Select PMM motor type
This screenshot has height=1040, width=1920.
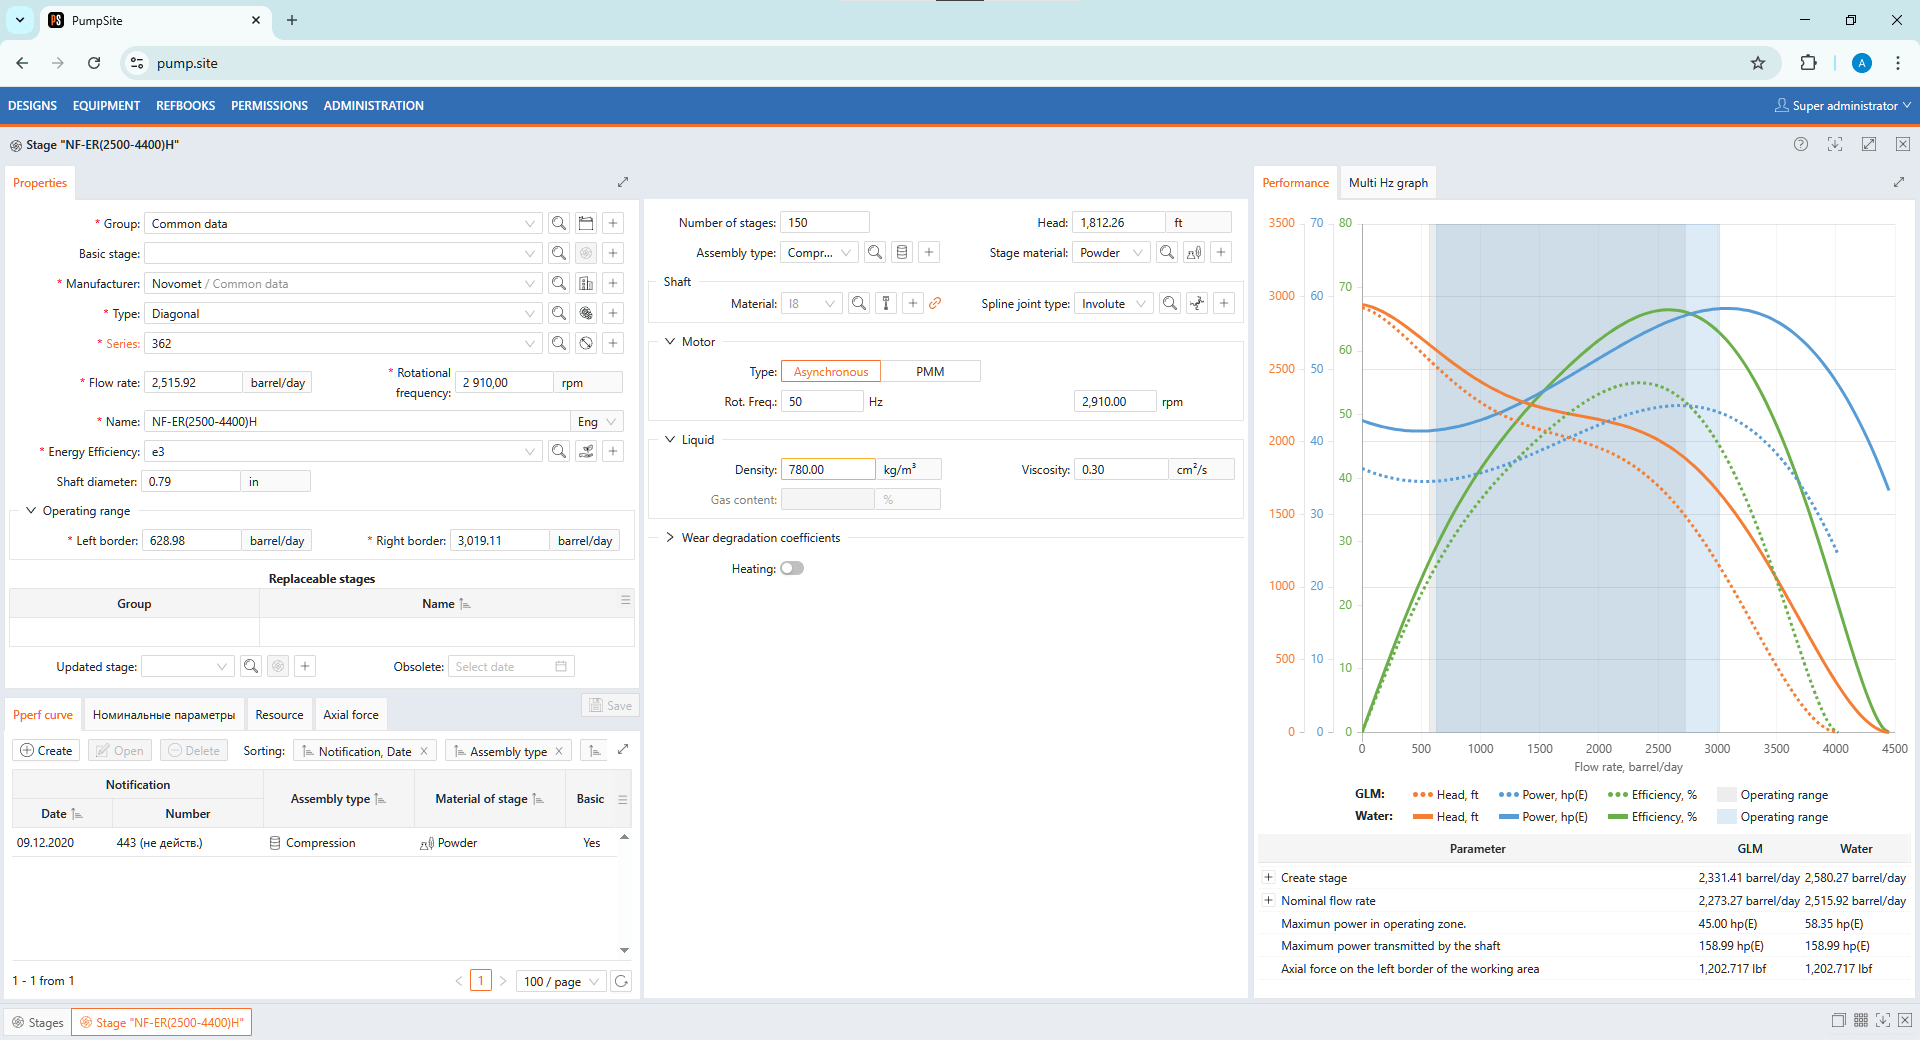[930, 372]
